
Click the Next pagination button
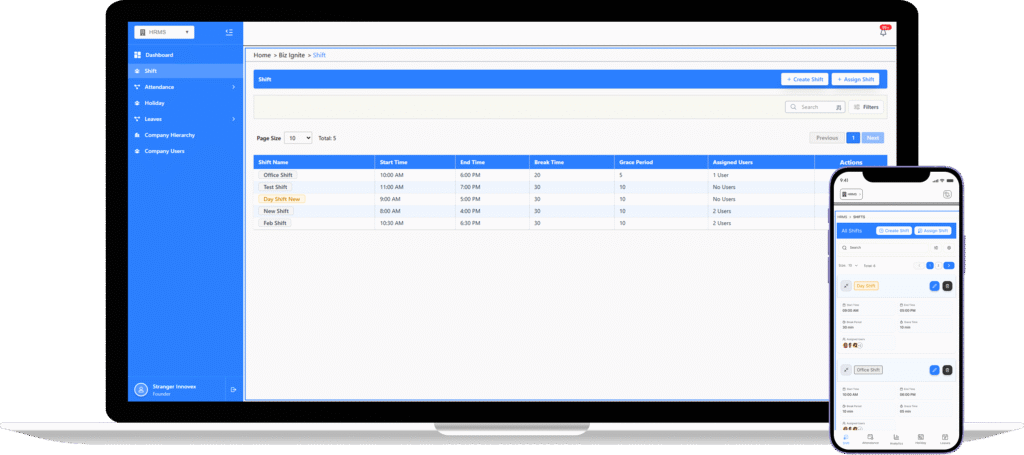coord(873,138)
